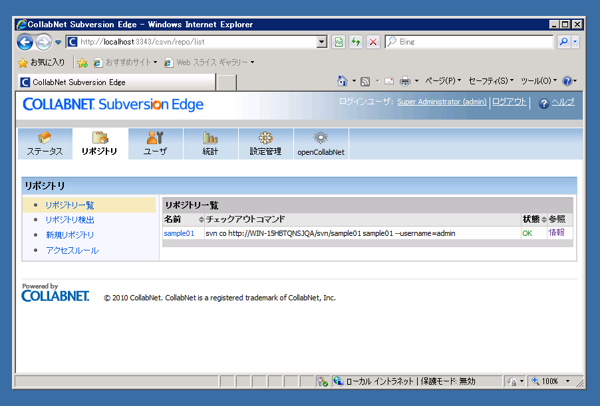The width and height of the screenshot is (600, 406).
Task: Refresh the page with the green arrows icon
Action: coord(356,42)
